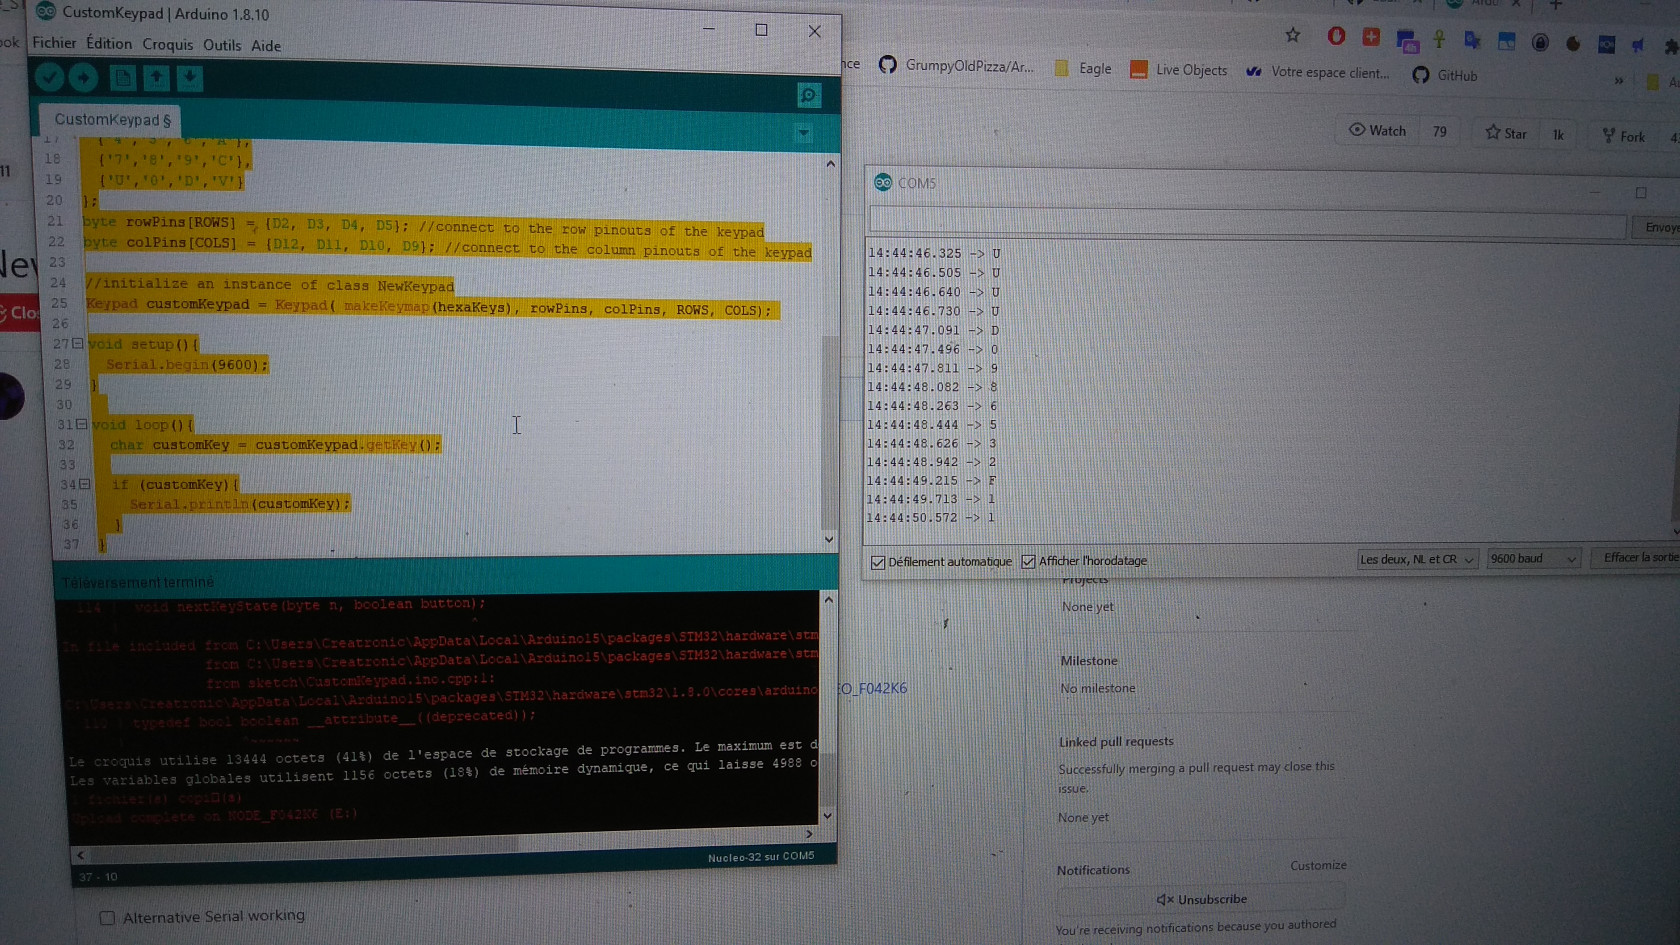Click console scroll left arrow

pyautogui.click(x=81, y=855)
